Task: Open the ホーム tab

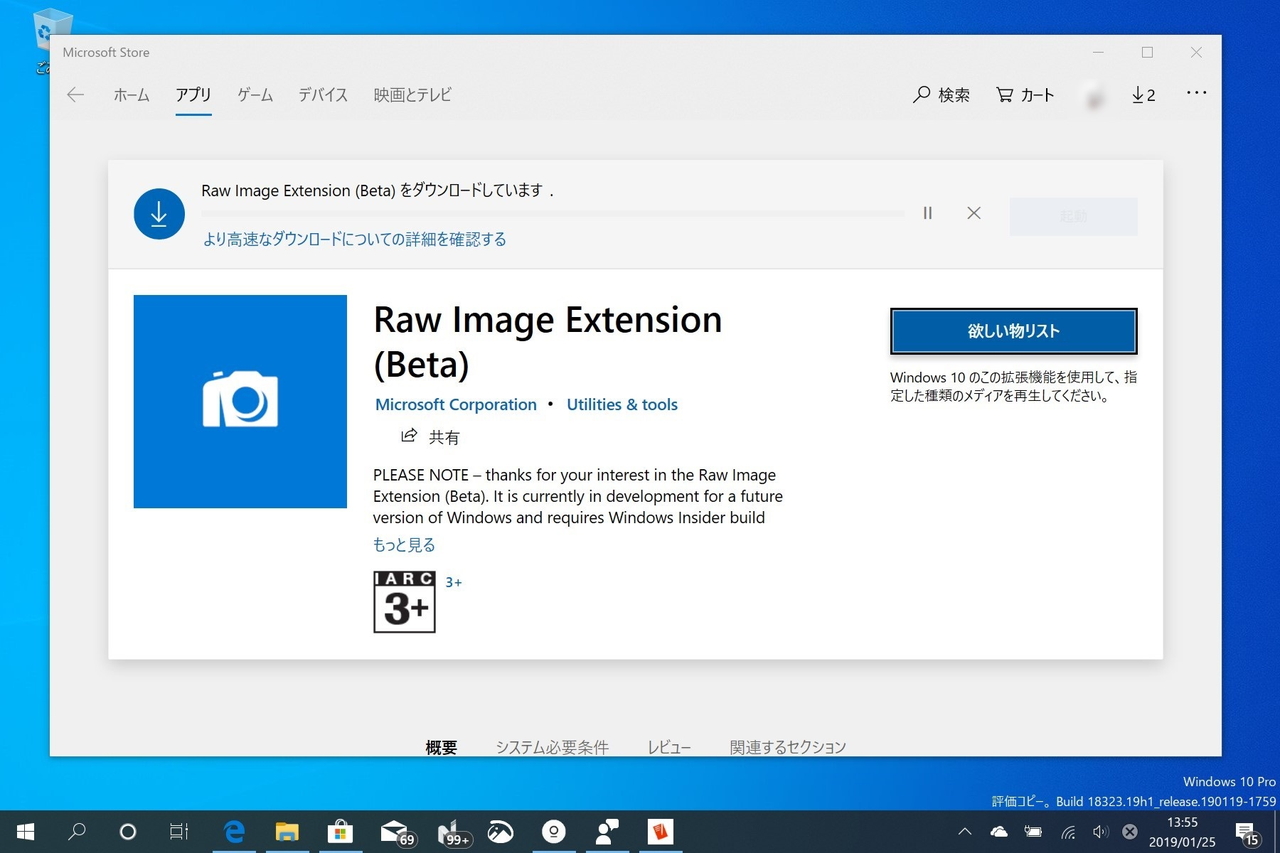Action: (131, 95)
